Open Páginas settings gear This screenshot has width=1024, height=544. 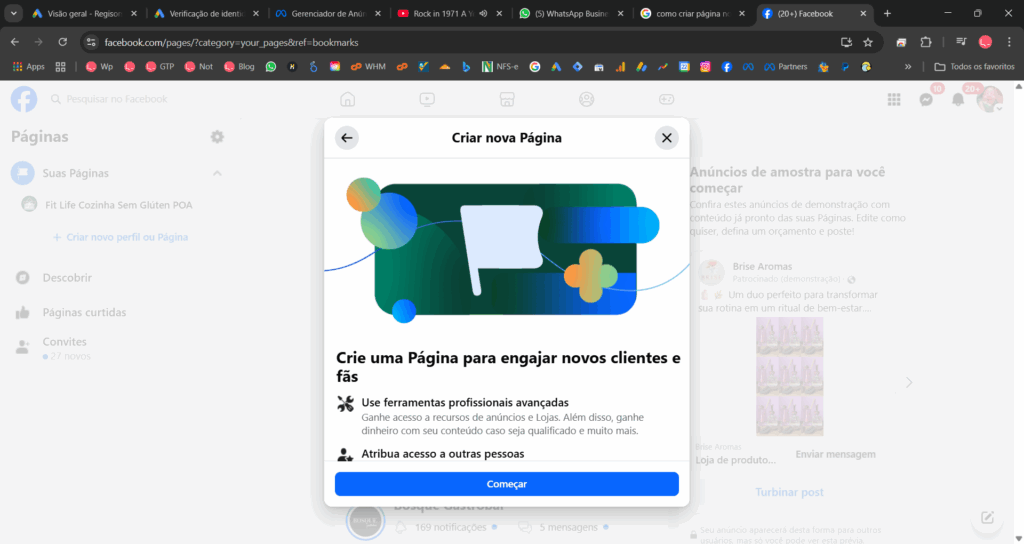coord(217,136)
